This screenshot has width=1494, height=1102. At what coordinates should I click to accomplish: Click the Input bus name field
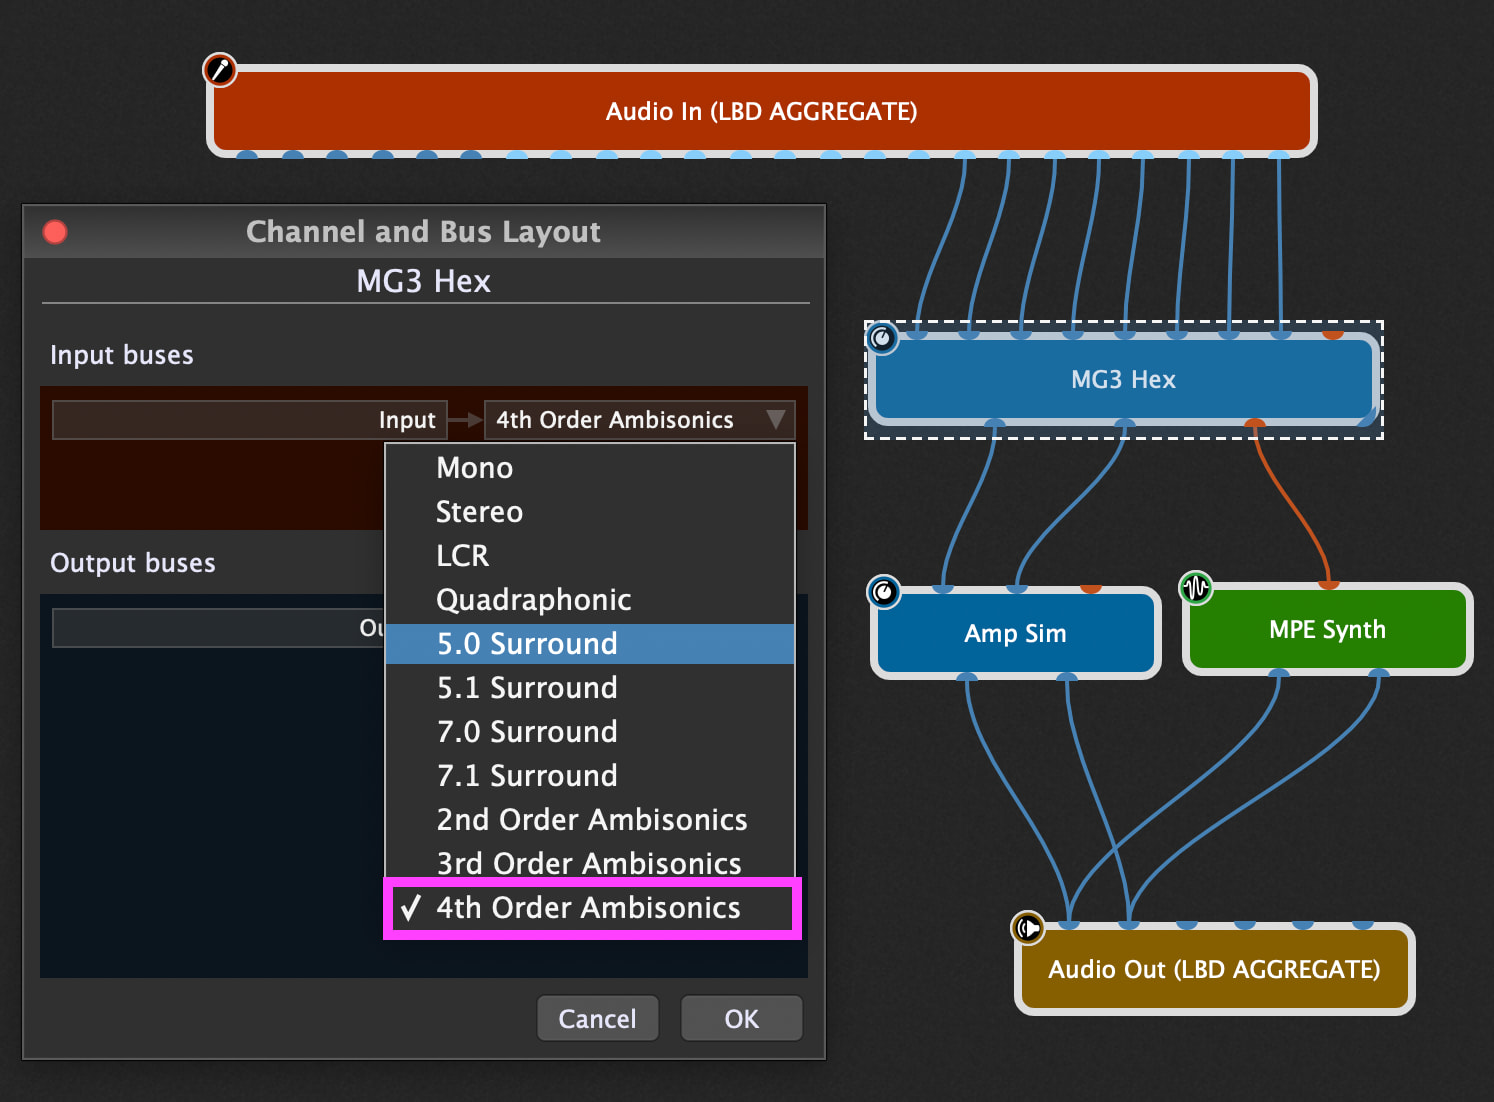[248, 420]
